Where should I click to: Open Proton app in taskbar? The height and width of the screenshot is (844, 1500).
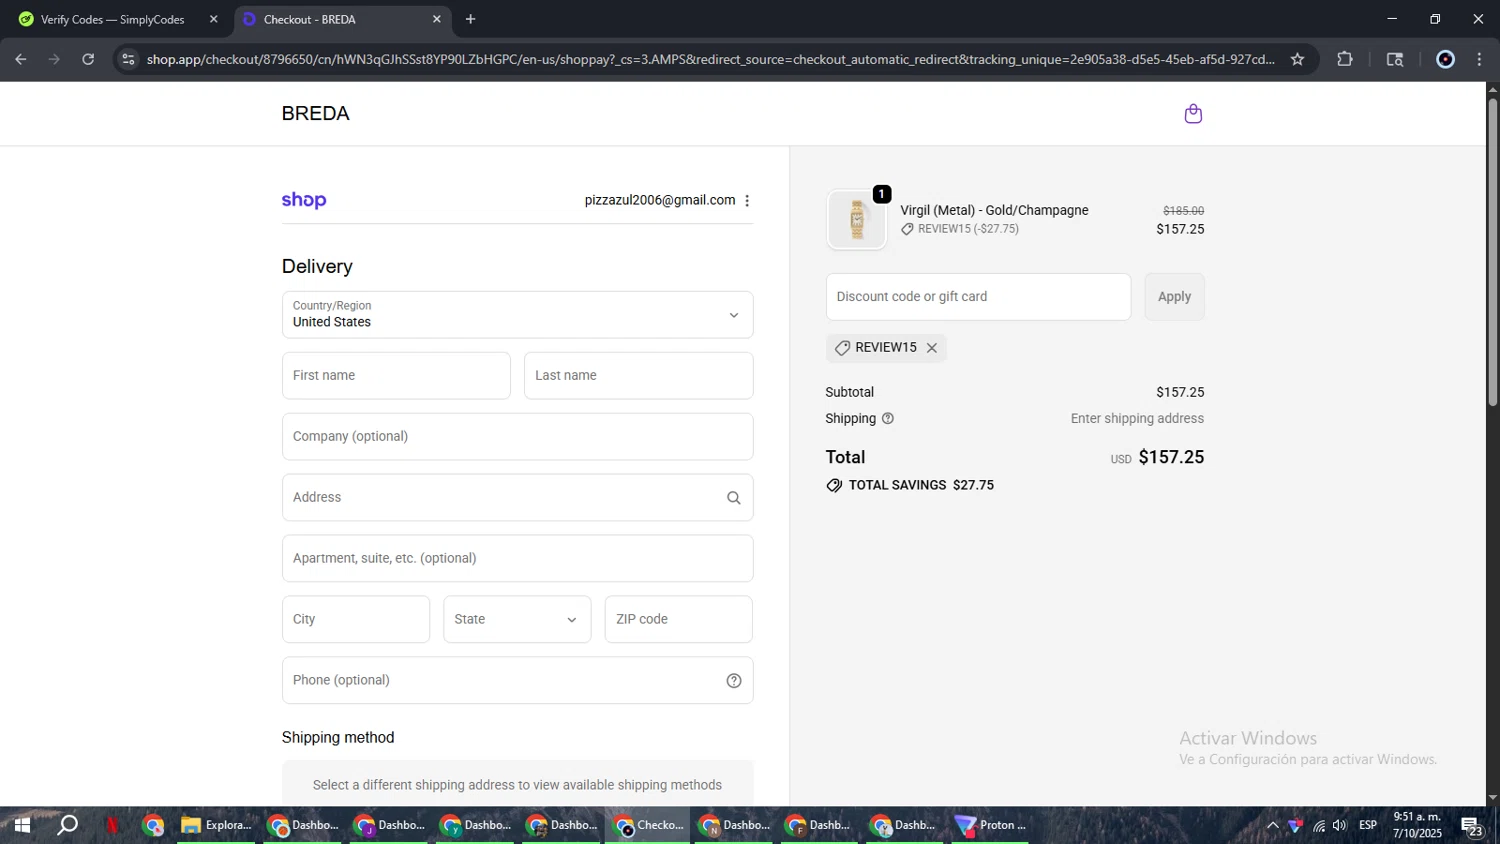tap(990, 826)
